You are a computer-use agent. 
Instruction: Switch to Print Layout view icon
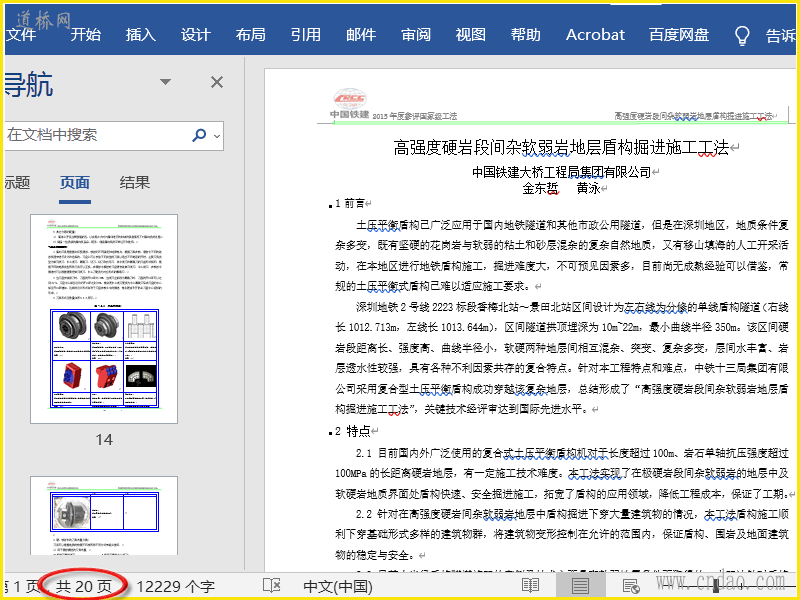(580, 586)
